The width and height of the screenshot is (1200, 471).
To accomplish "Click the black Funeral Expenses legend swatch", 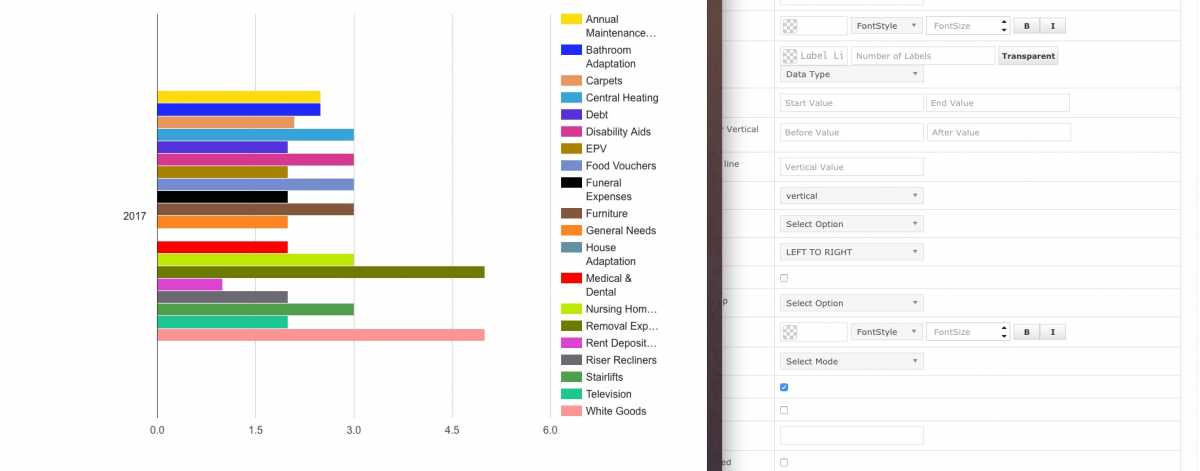I will pyautogui.click(x=571, y=183).
